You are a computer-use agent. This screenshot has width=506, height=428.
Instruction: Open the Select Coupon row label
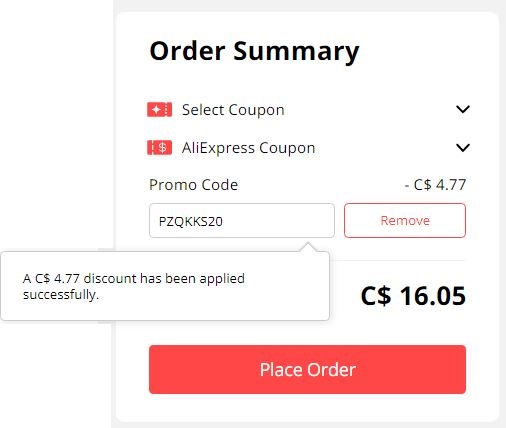233,110
